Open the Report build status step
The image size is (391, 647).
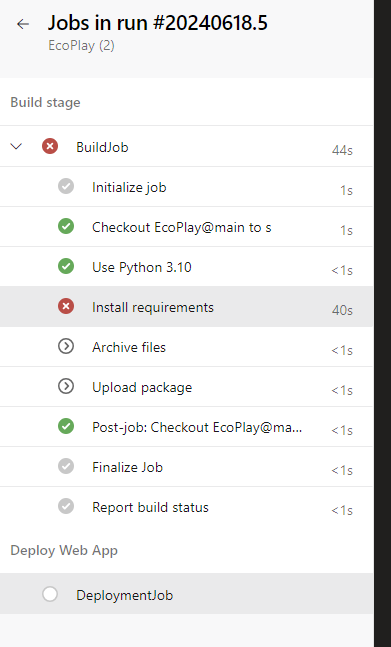click(x=186, y=507)
